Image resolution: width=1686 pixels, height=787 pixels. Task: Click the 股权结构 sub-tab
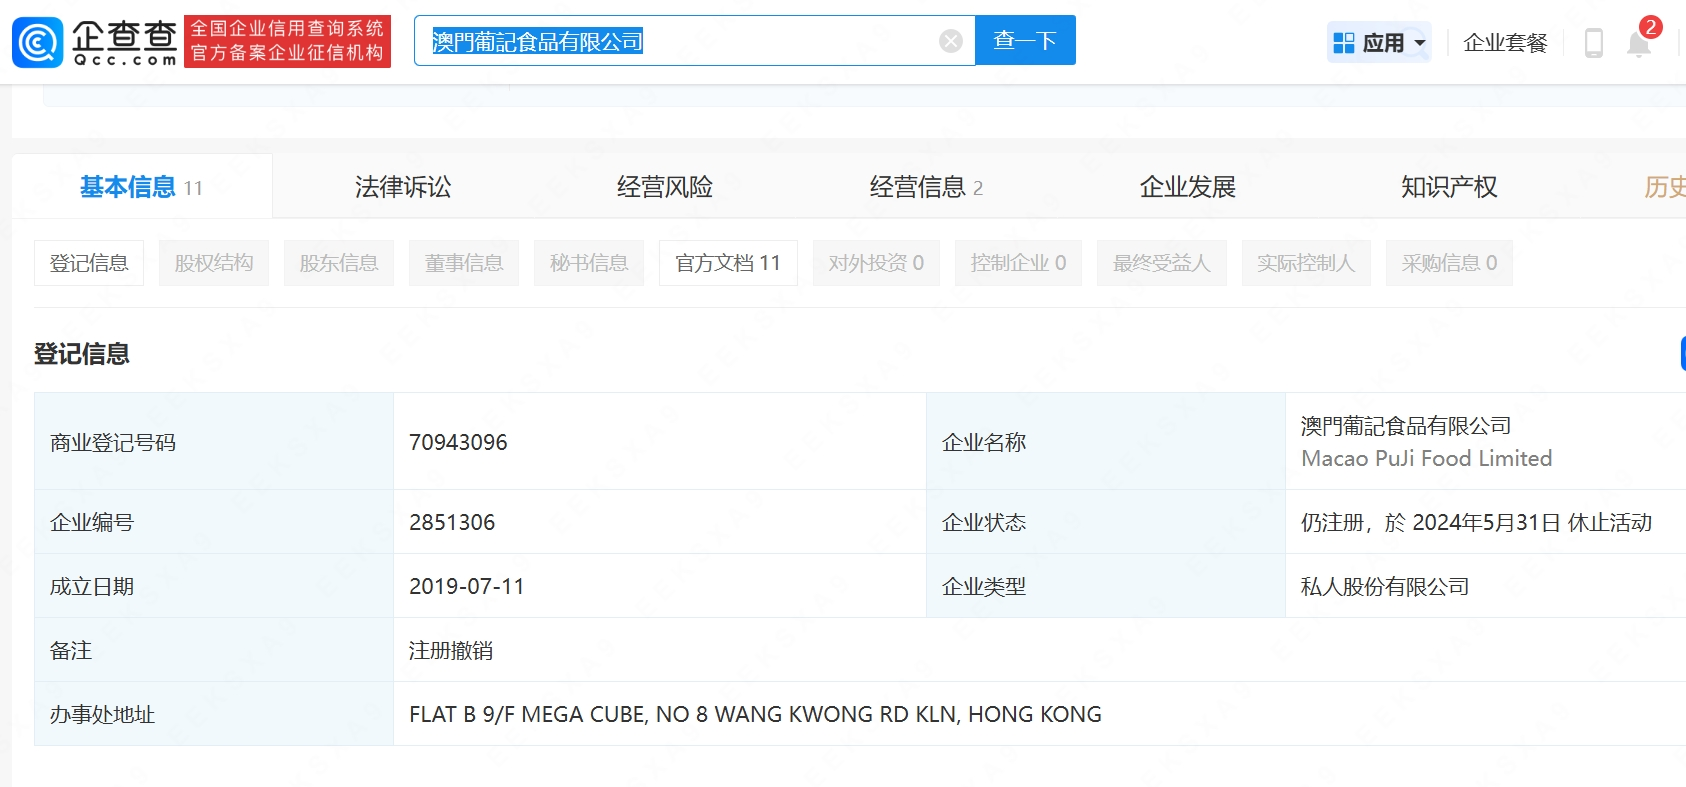pyautogui.click(x=213, y=263)
